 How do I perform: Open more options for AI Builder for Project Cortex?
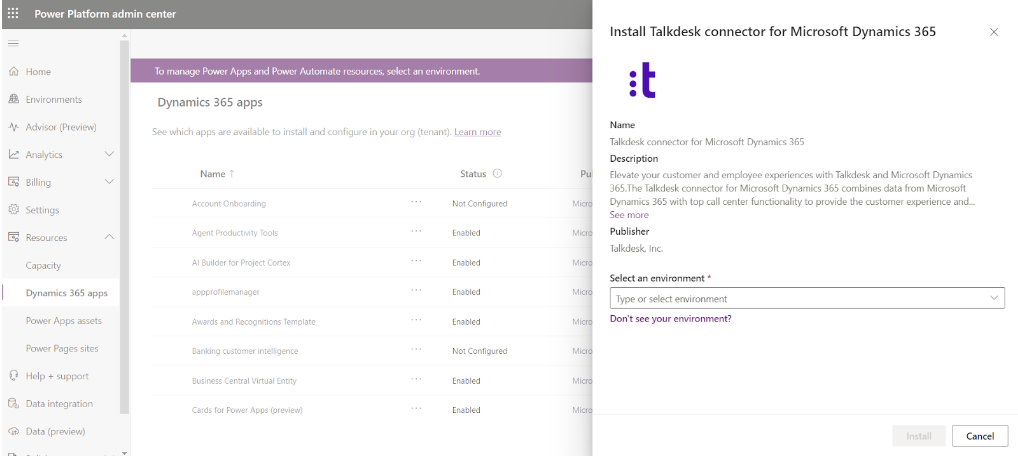[x=416, y=261]
